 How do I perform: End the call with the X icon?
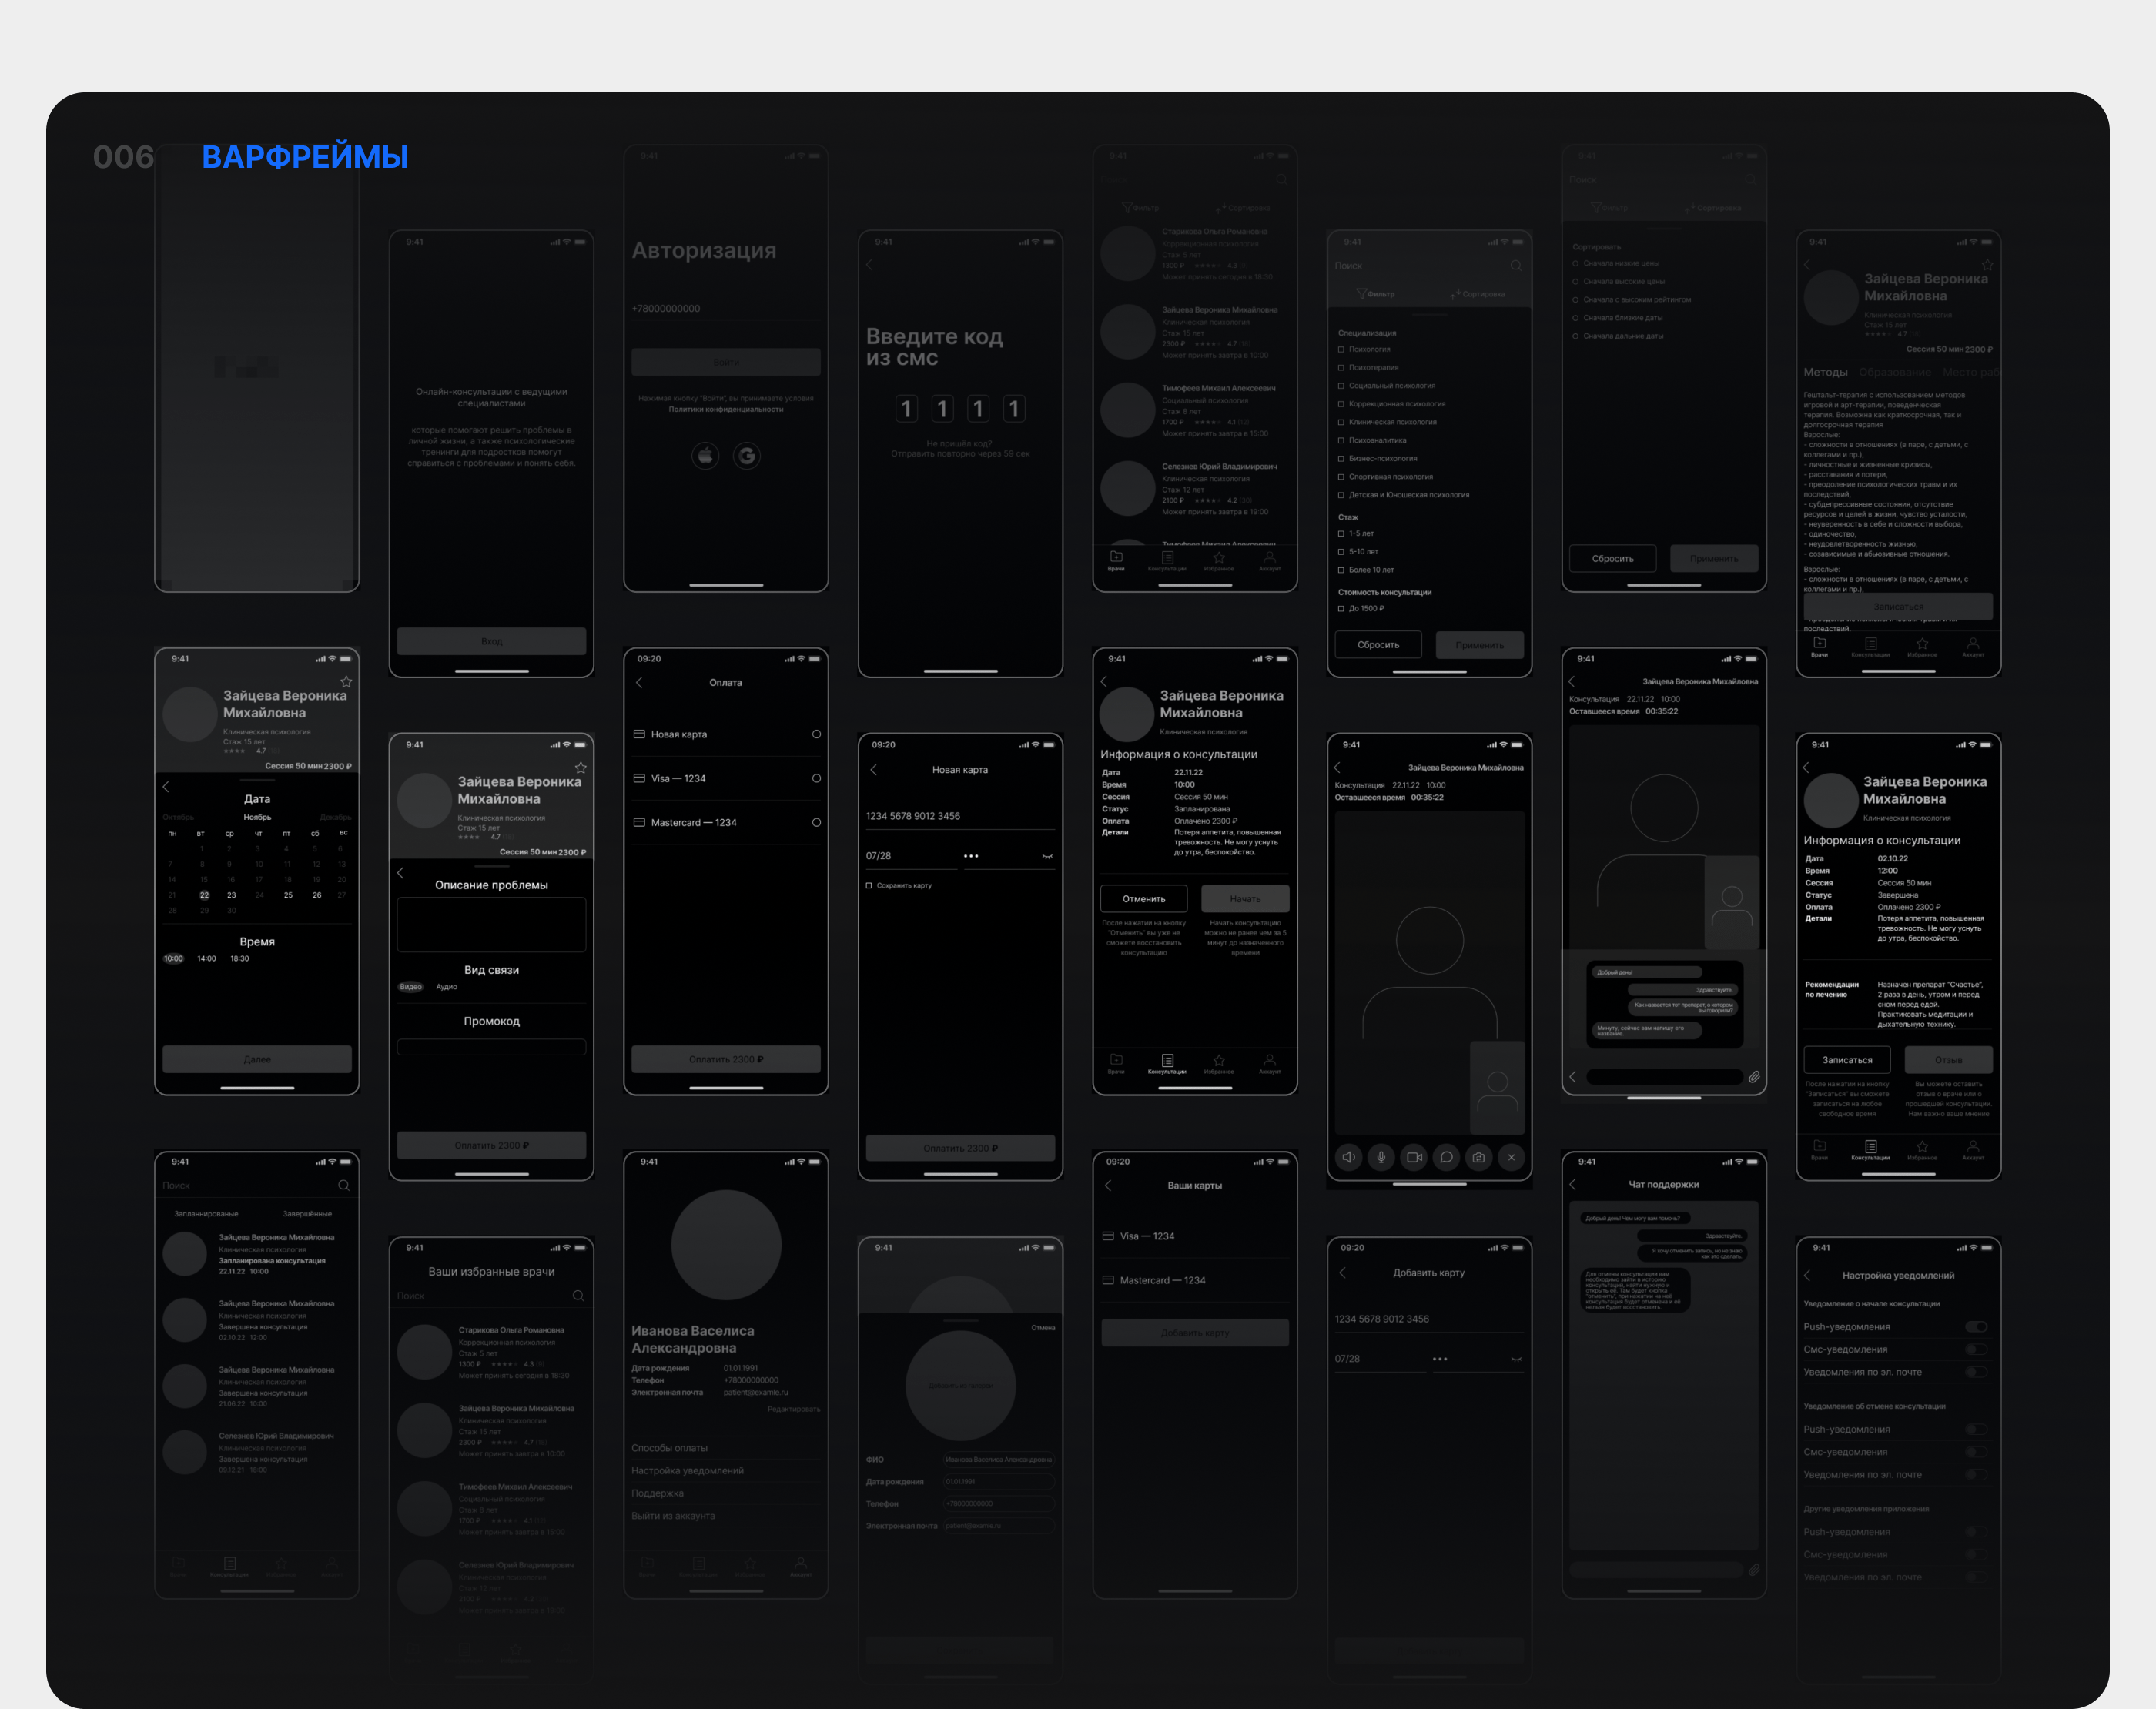[x=1511, y=1157]
